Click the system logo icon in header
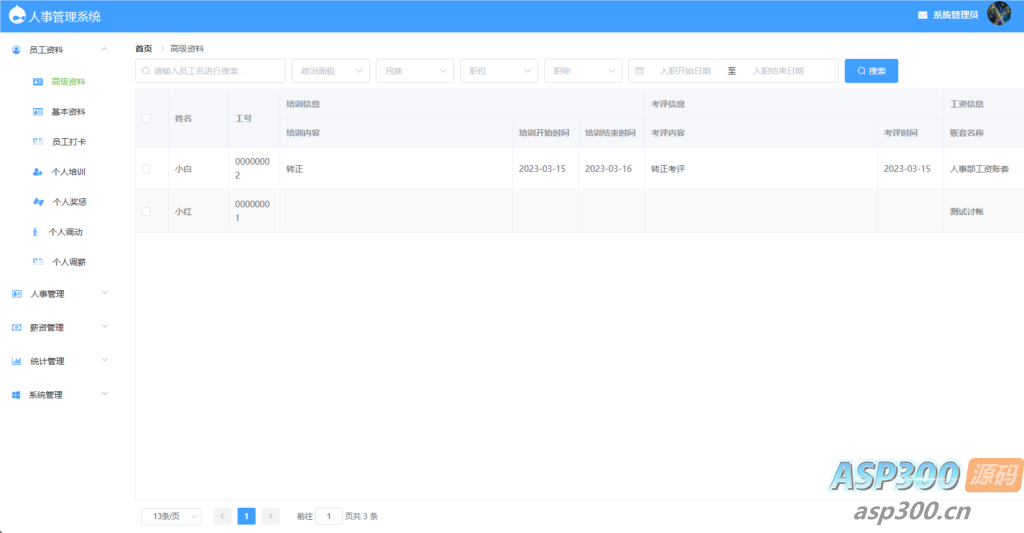1024x533 pixels. [x=17, y=16]
